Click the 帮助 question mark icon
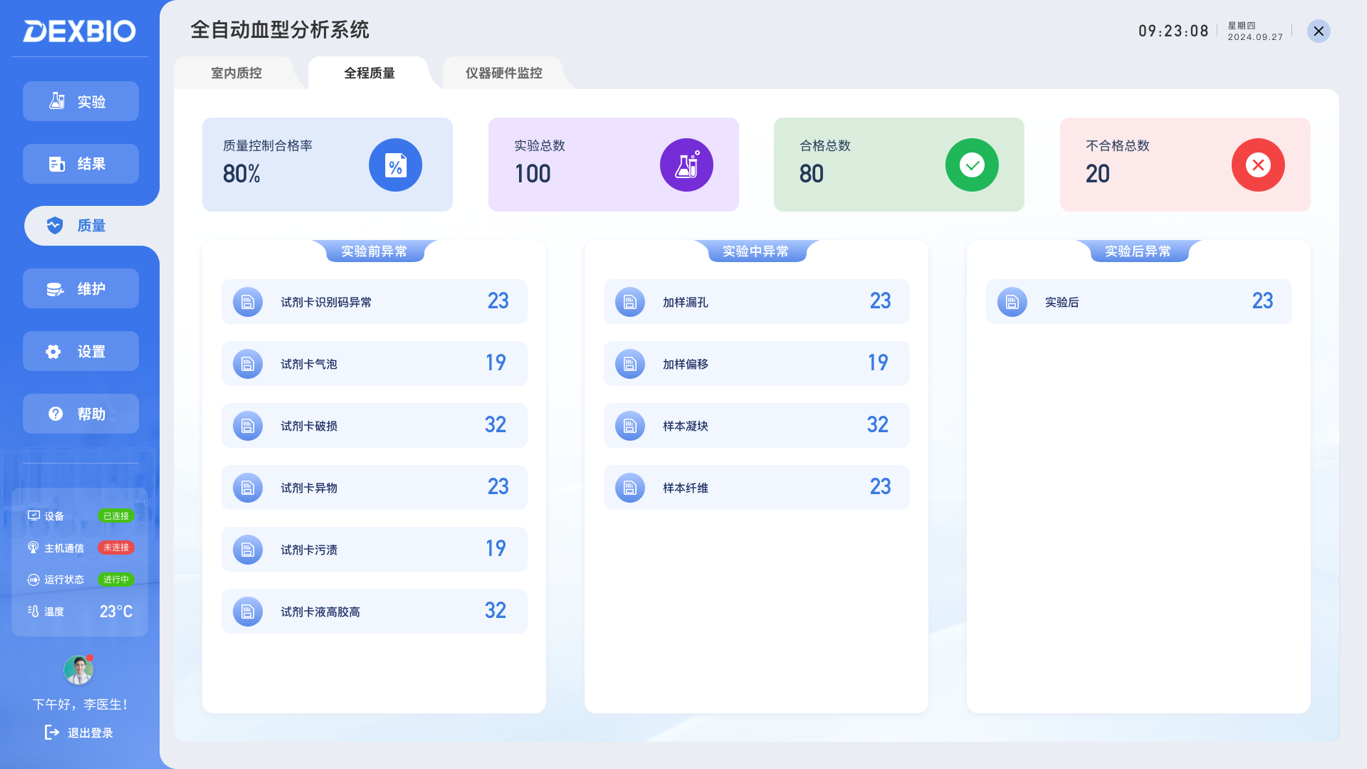Screen dimensions: 1367x769 (54, 413)
